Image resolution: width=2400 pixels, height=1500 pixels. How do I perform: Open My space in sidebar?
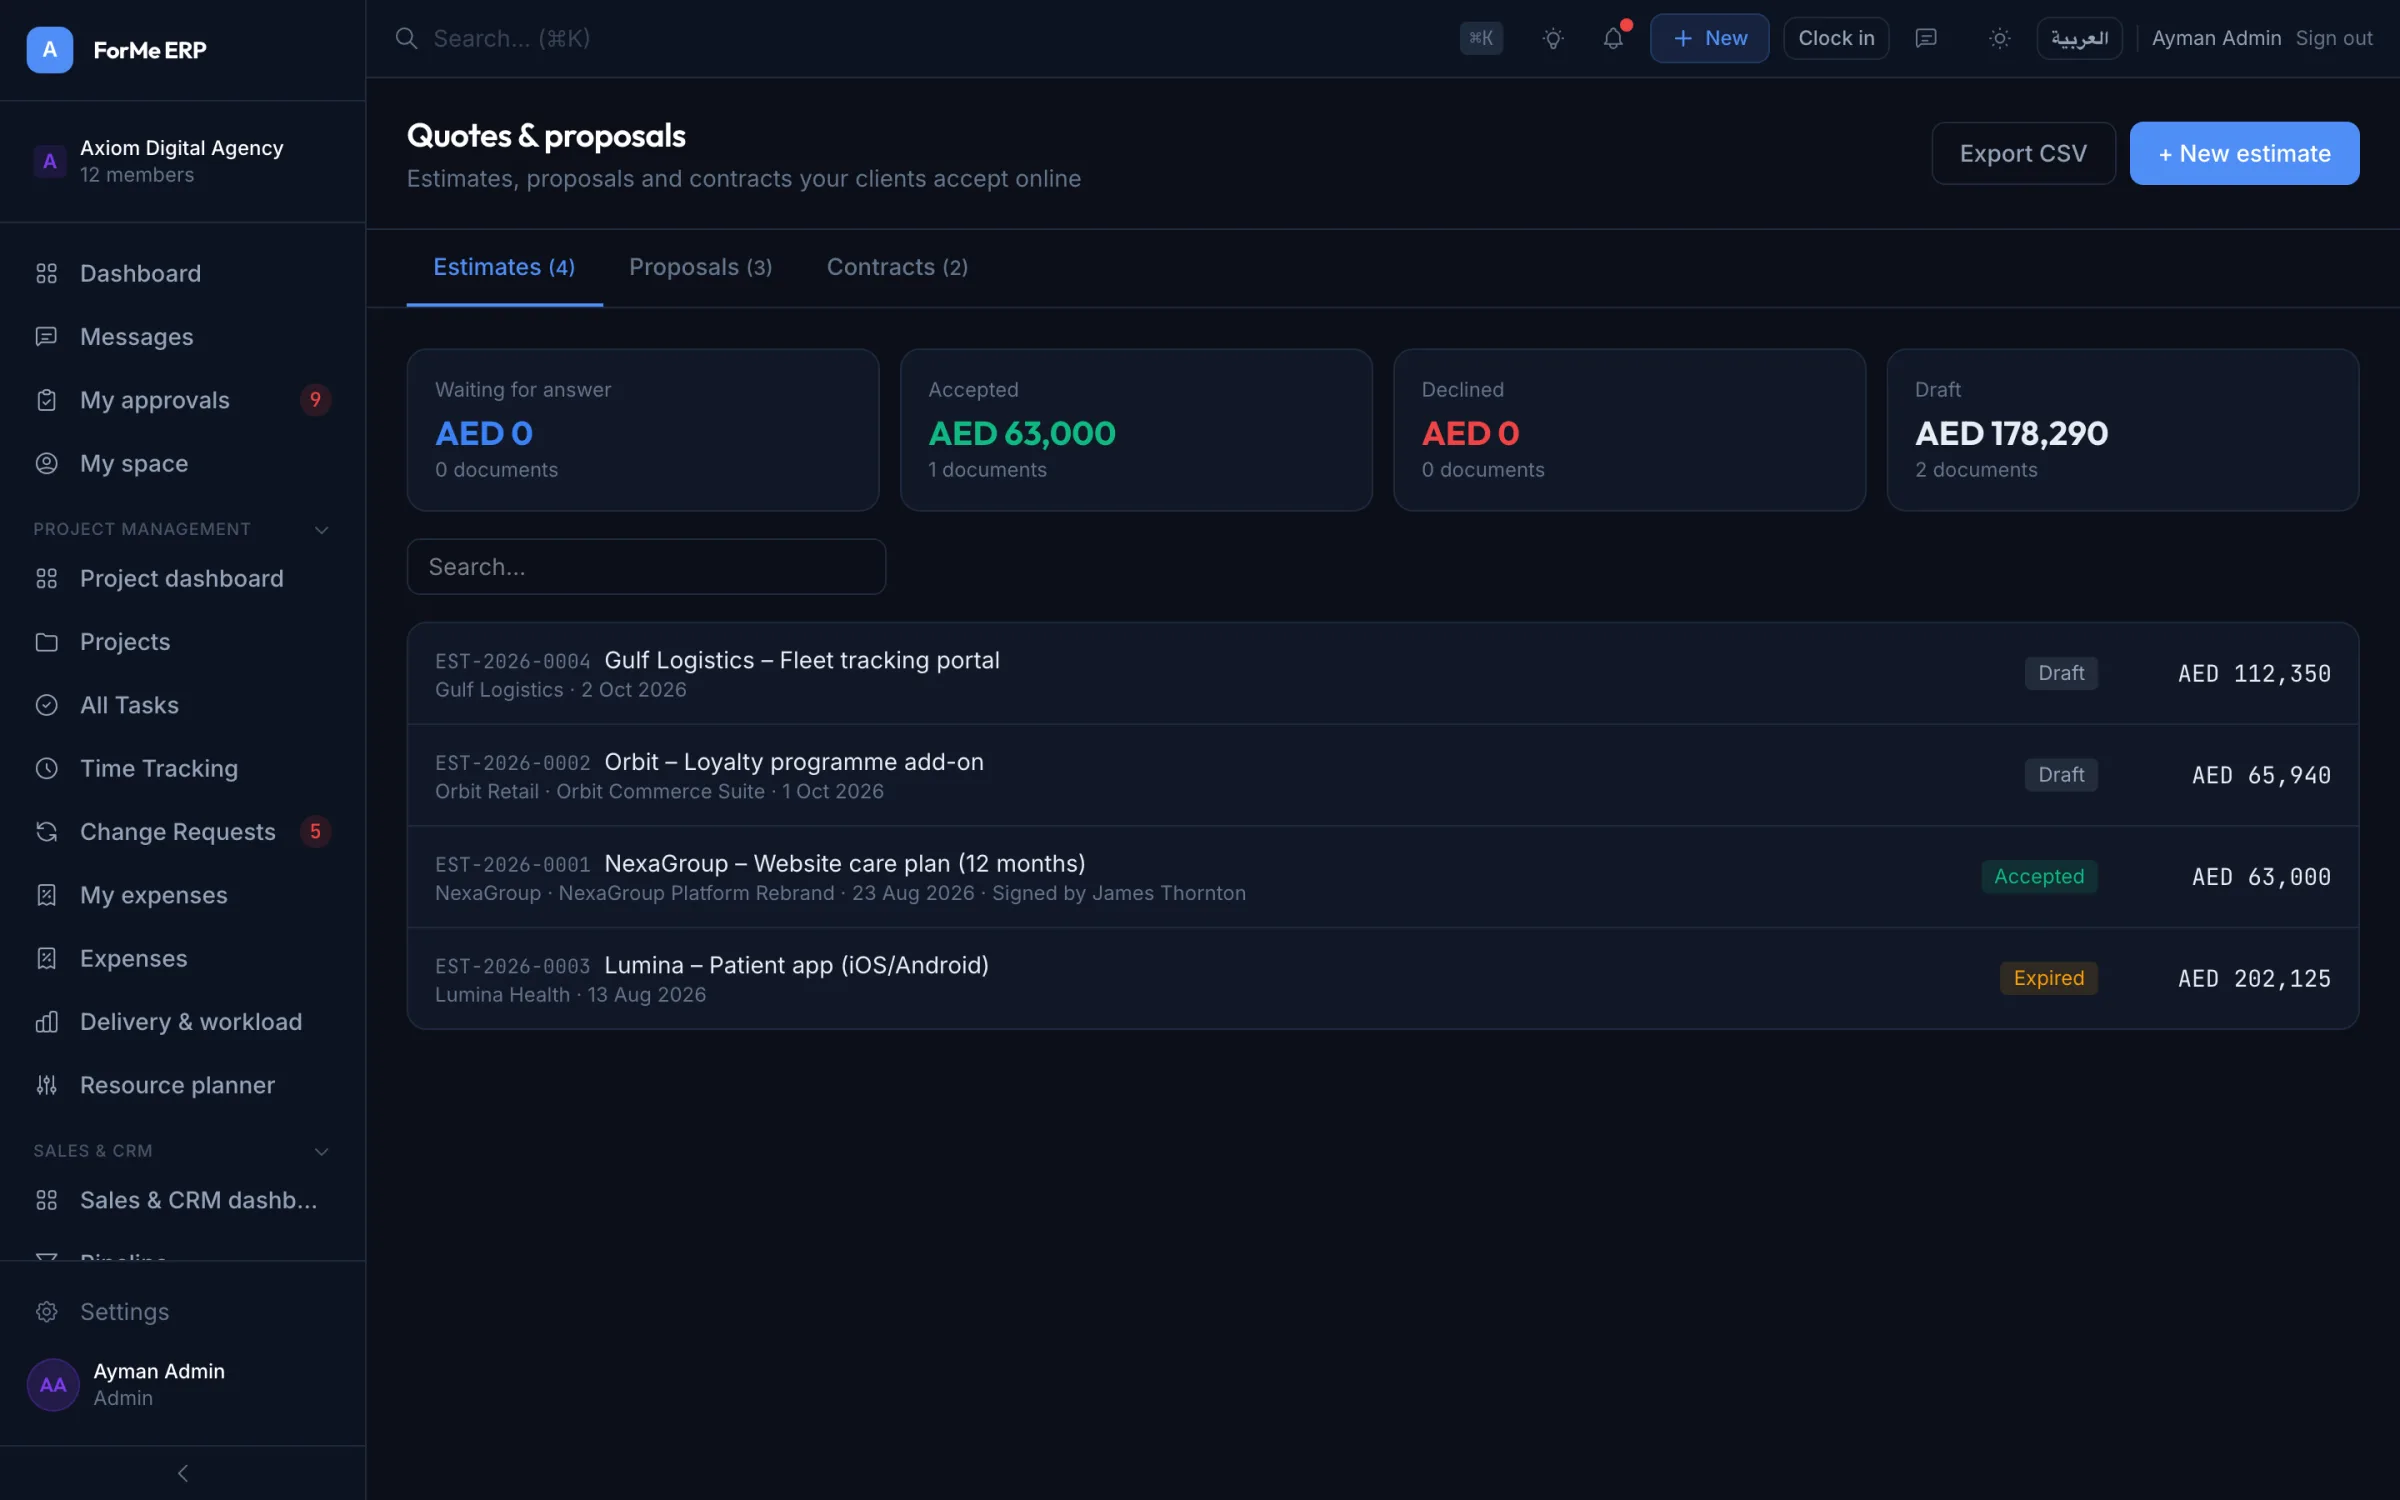(182, 463)
